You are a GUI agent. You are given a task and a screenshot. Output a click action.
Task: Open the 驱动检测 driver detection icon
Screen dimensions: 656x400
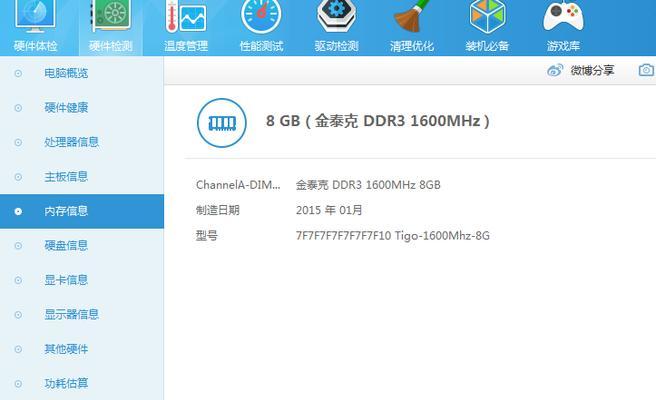pos(336,16)
